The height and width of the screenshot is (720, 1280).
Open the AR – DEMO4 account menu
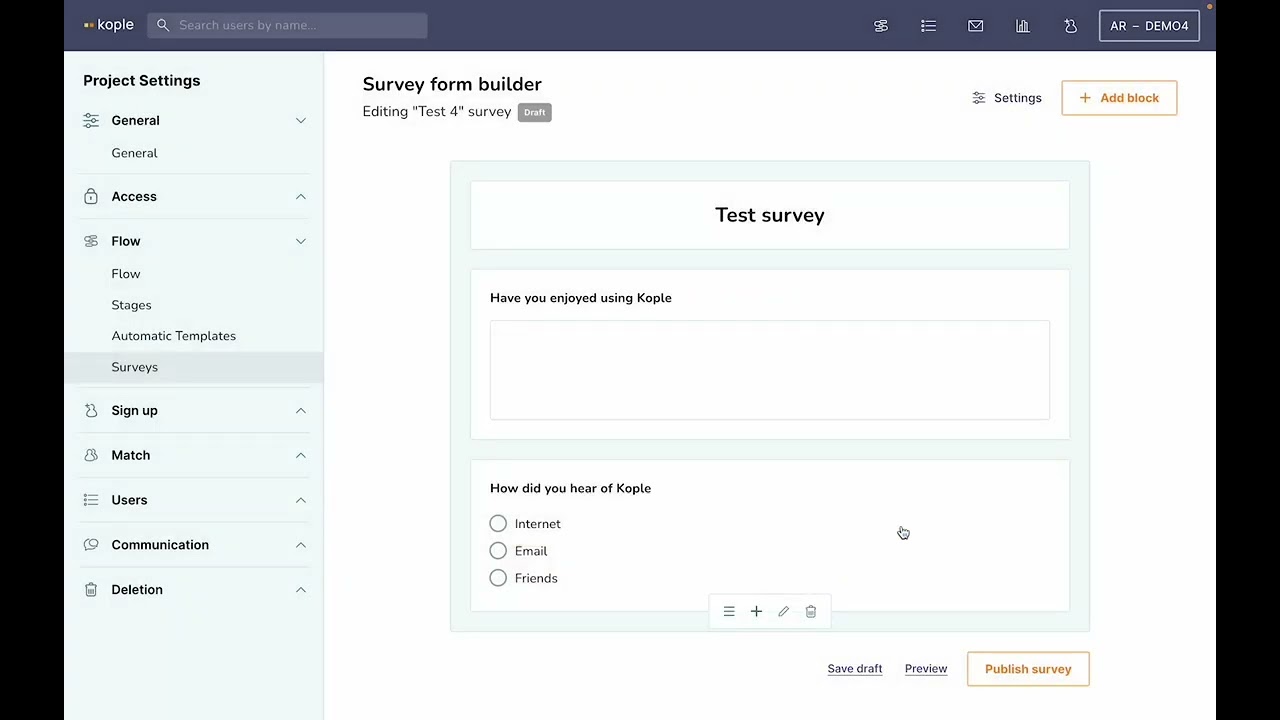coord(1148,26)
